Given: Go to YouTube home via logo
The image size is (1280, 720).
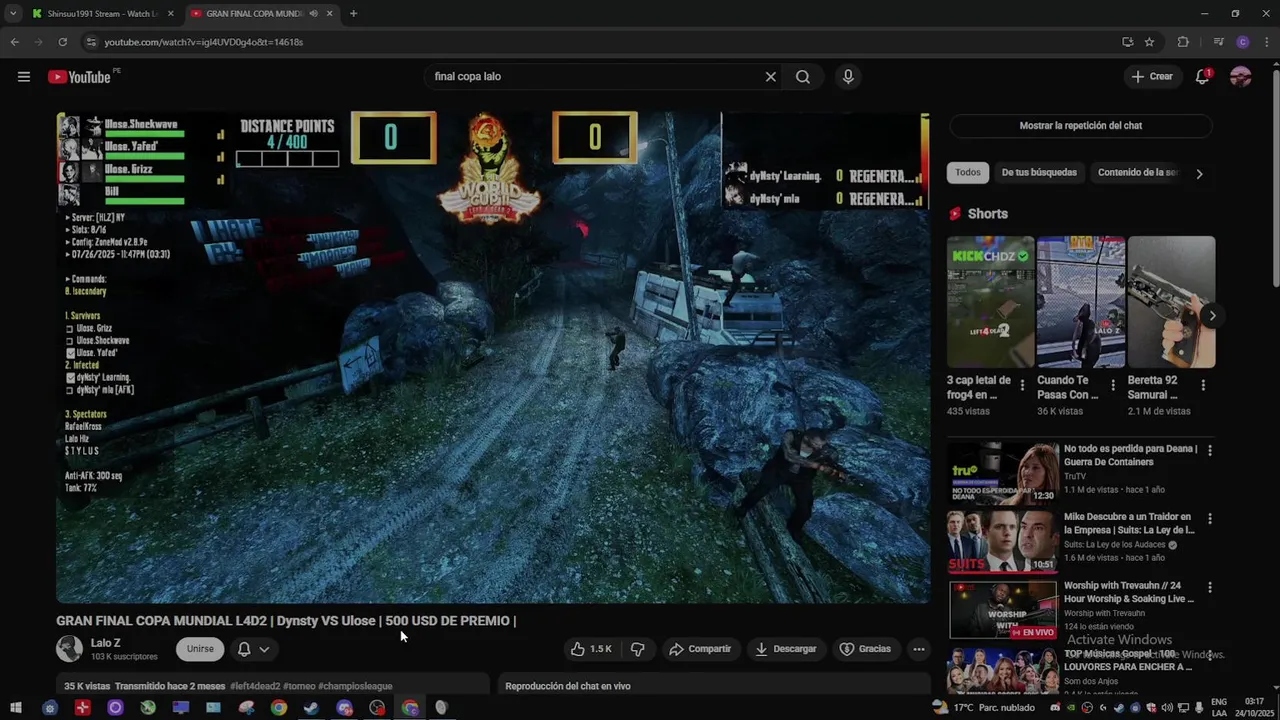Looking at the screenshot, I should coord(79,77).
